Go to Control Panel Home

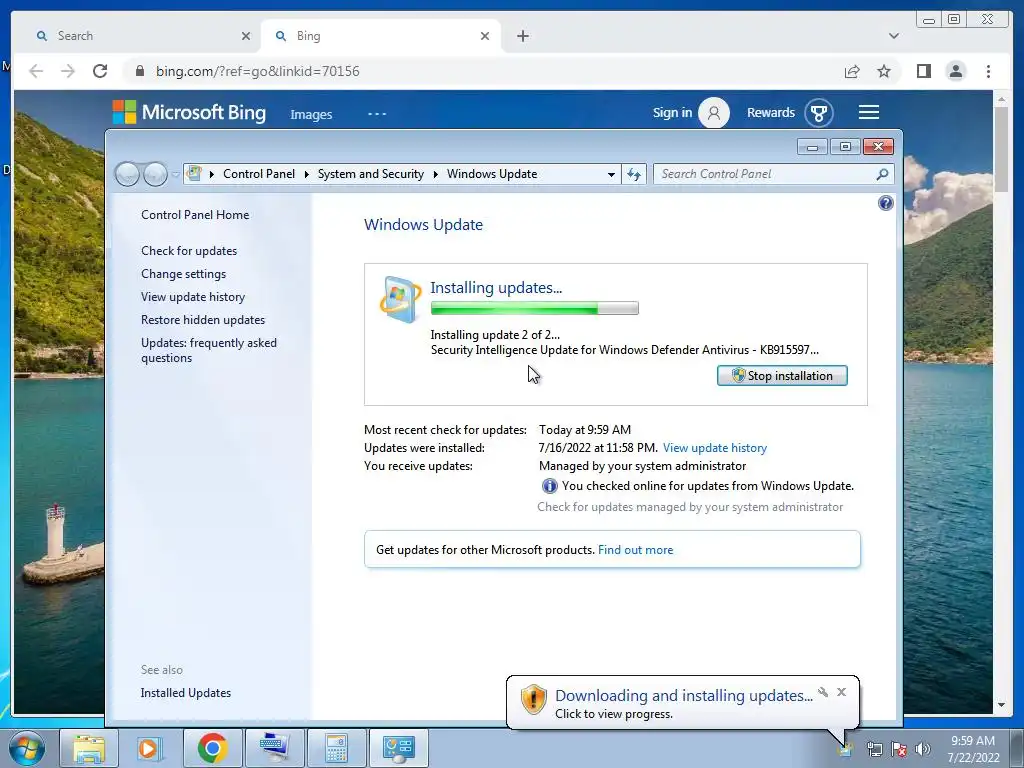(195, 215)
